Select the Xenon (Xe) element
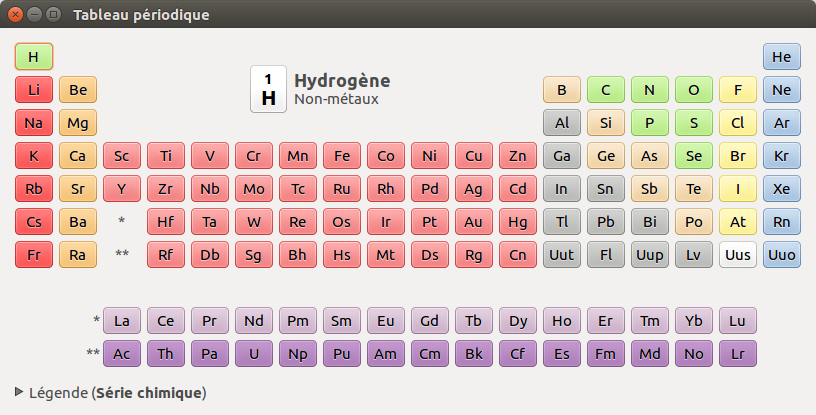This screenshot has height=415, width=816. [x=782, y=188]
